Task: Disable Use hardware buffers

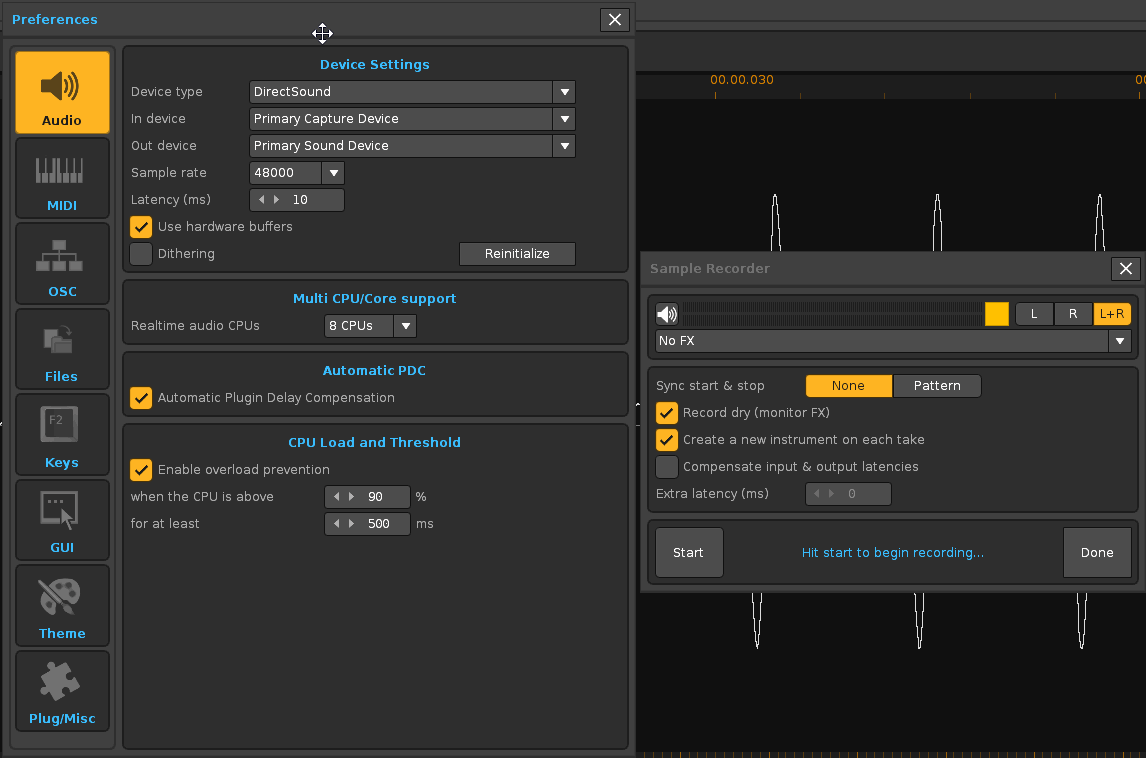Action: (x=141, y=226)
